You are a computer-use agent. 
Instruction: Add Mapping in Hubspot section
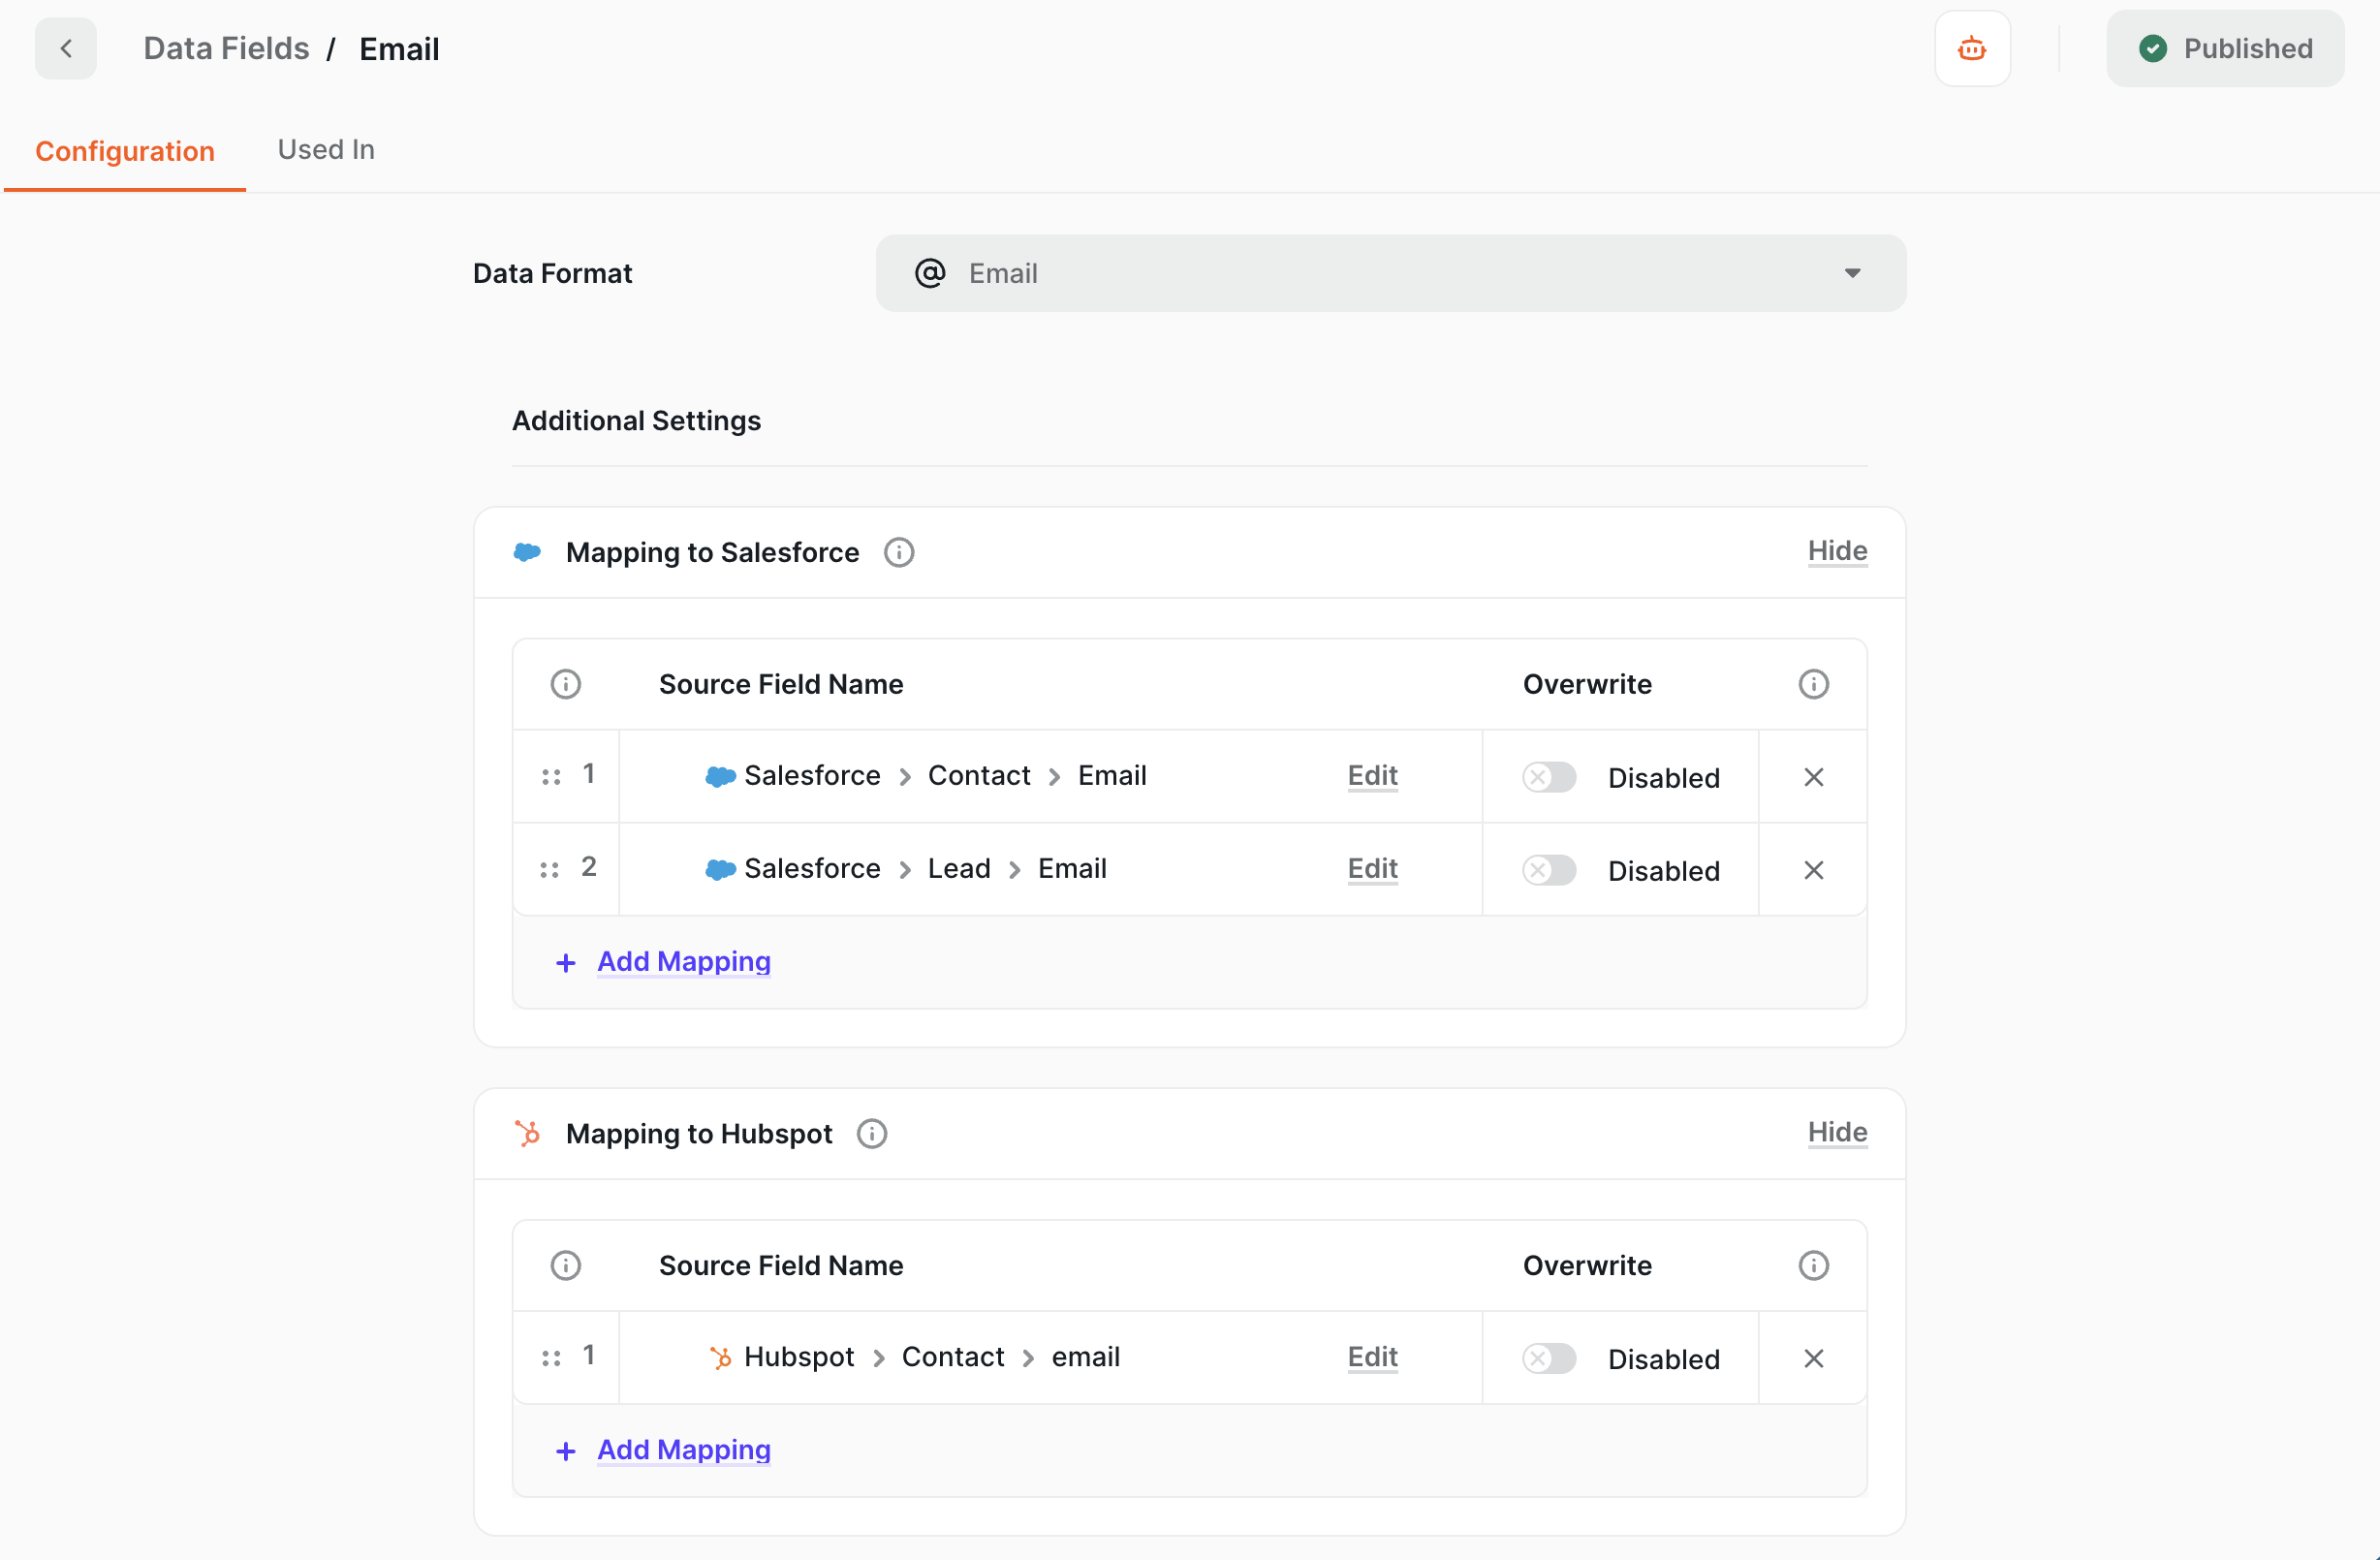coord(684,1450)
